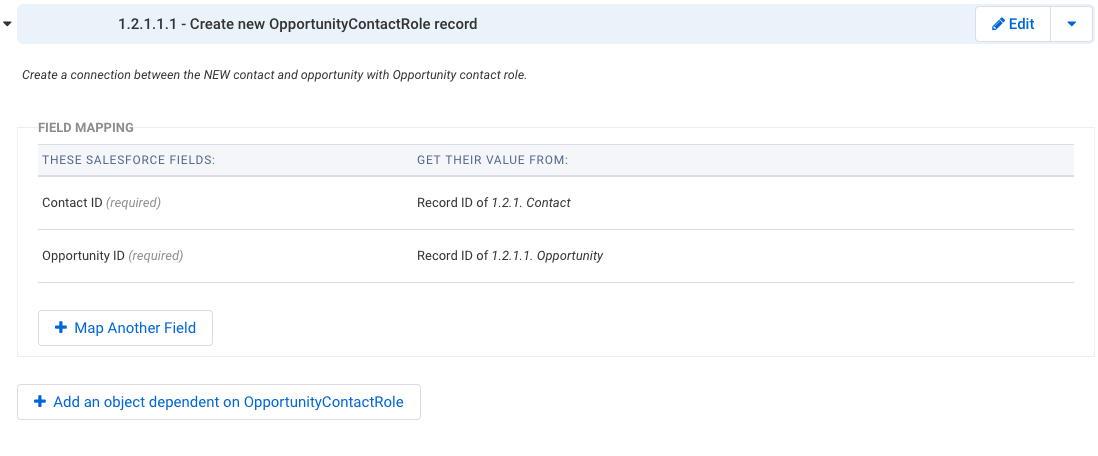This screenshot has width=1098, height=456.
Task: Click the Get Their Value From column header
Action: pos(492,160)
